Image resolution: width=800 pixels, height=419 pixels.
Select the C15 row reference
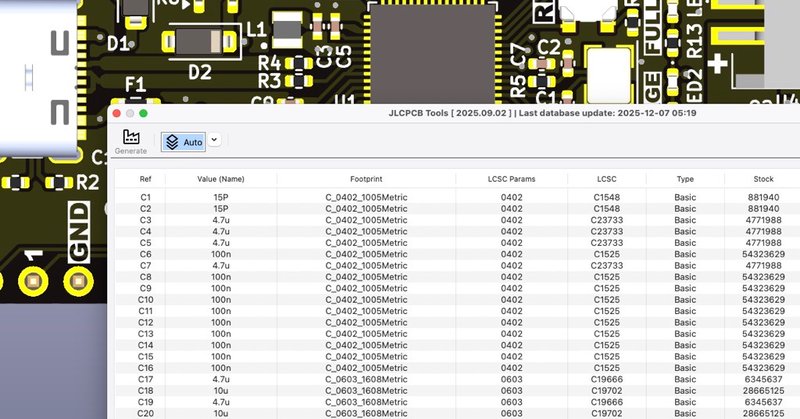145,356
